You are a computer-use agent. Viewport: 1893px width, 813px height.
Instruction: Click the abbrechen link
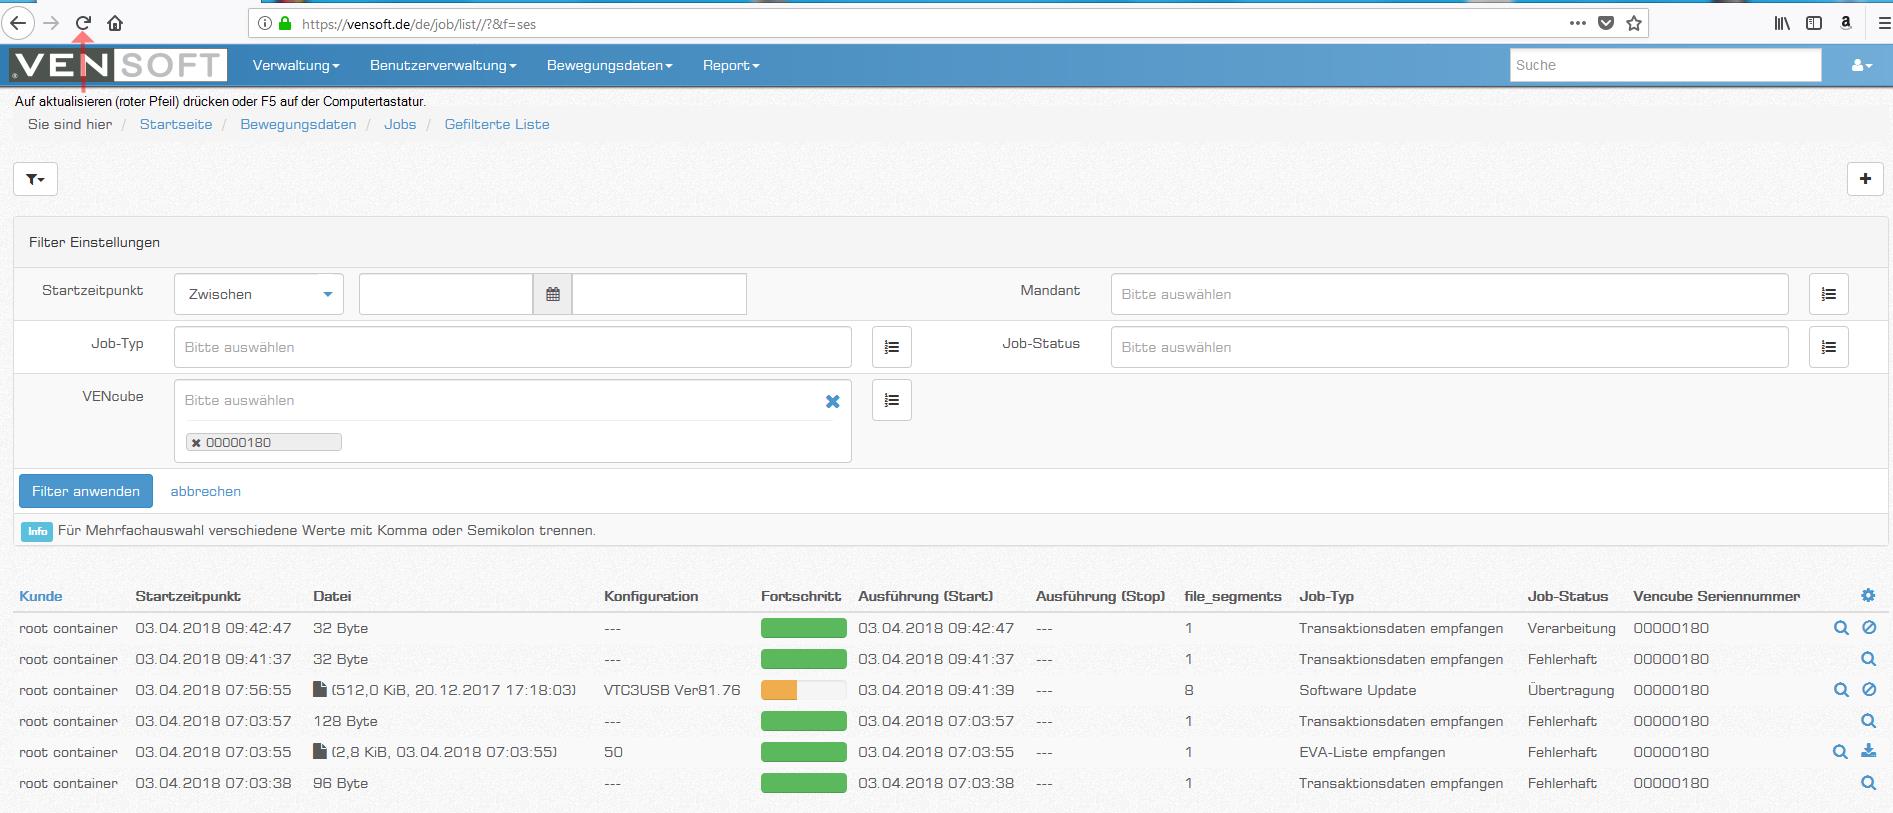(x=205, y=491)
